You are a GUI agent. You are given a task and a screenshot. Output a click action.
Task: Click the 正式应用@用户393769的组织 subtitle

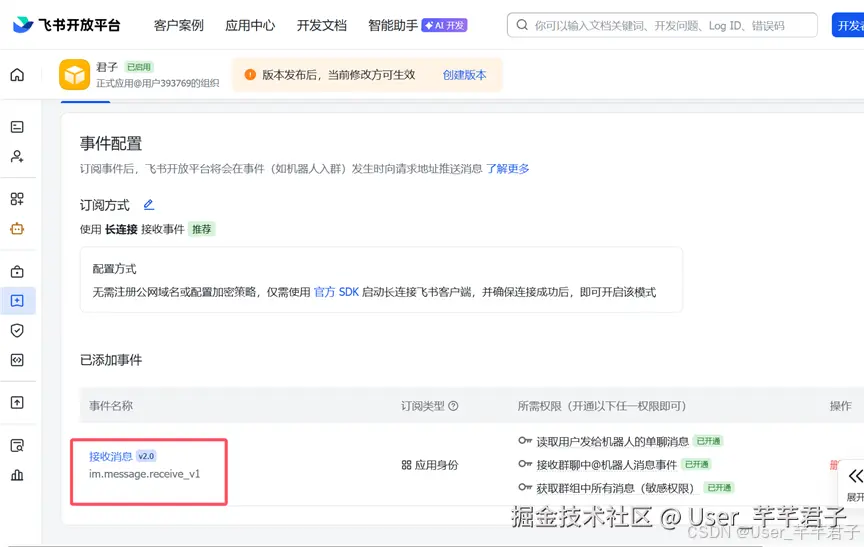pos(158,83)
